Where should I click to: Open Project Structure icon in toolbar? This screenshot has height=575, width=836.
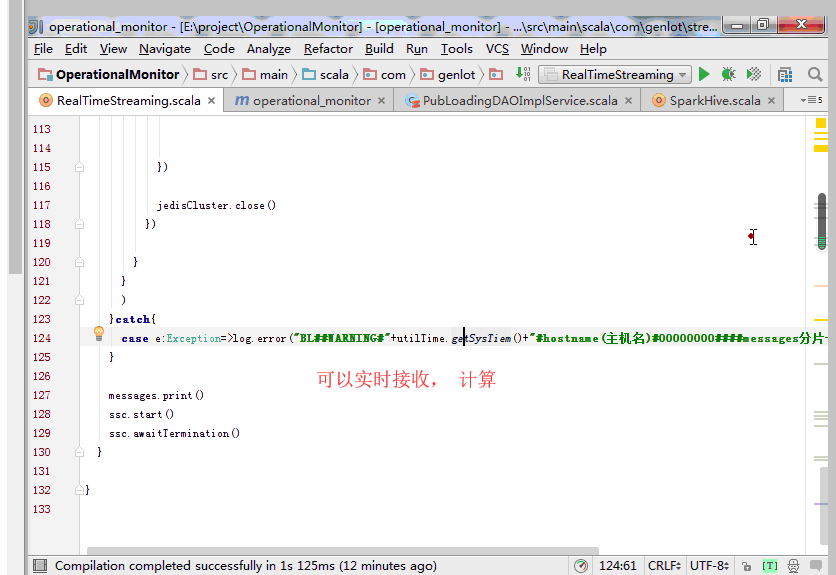pos(785,74)
